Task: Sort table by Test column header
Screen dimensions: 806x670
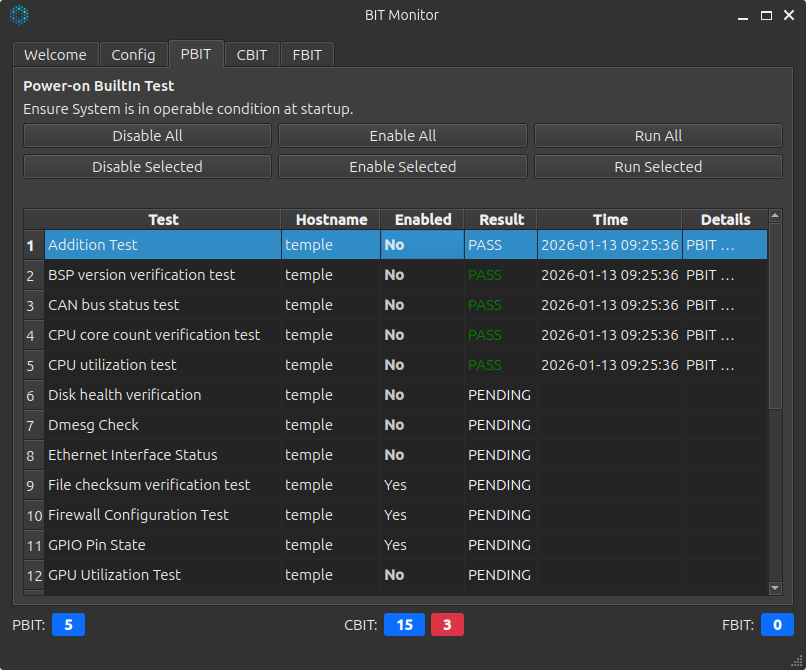Action: pos(163,220)
